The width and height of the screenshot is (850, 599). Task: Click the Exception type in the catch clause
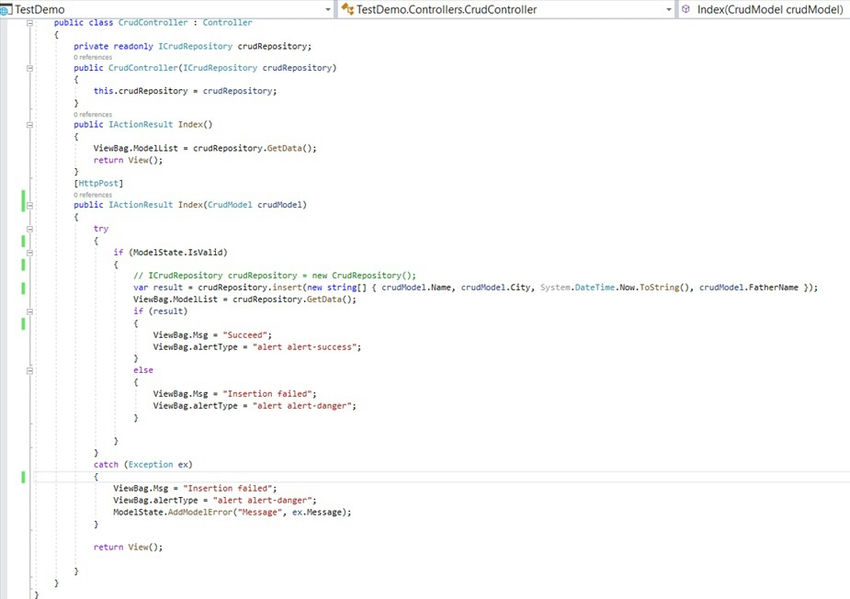(151, 465)
